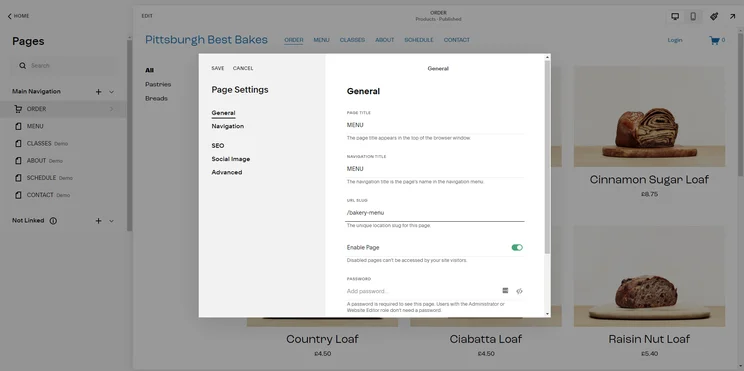This screenshot has height=371, width=744.
Task: Click CANCEL in Page Settings
Action: (243, 68)
